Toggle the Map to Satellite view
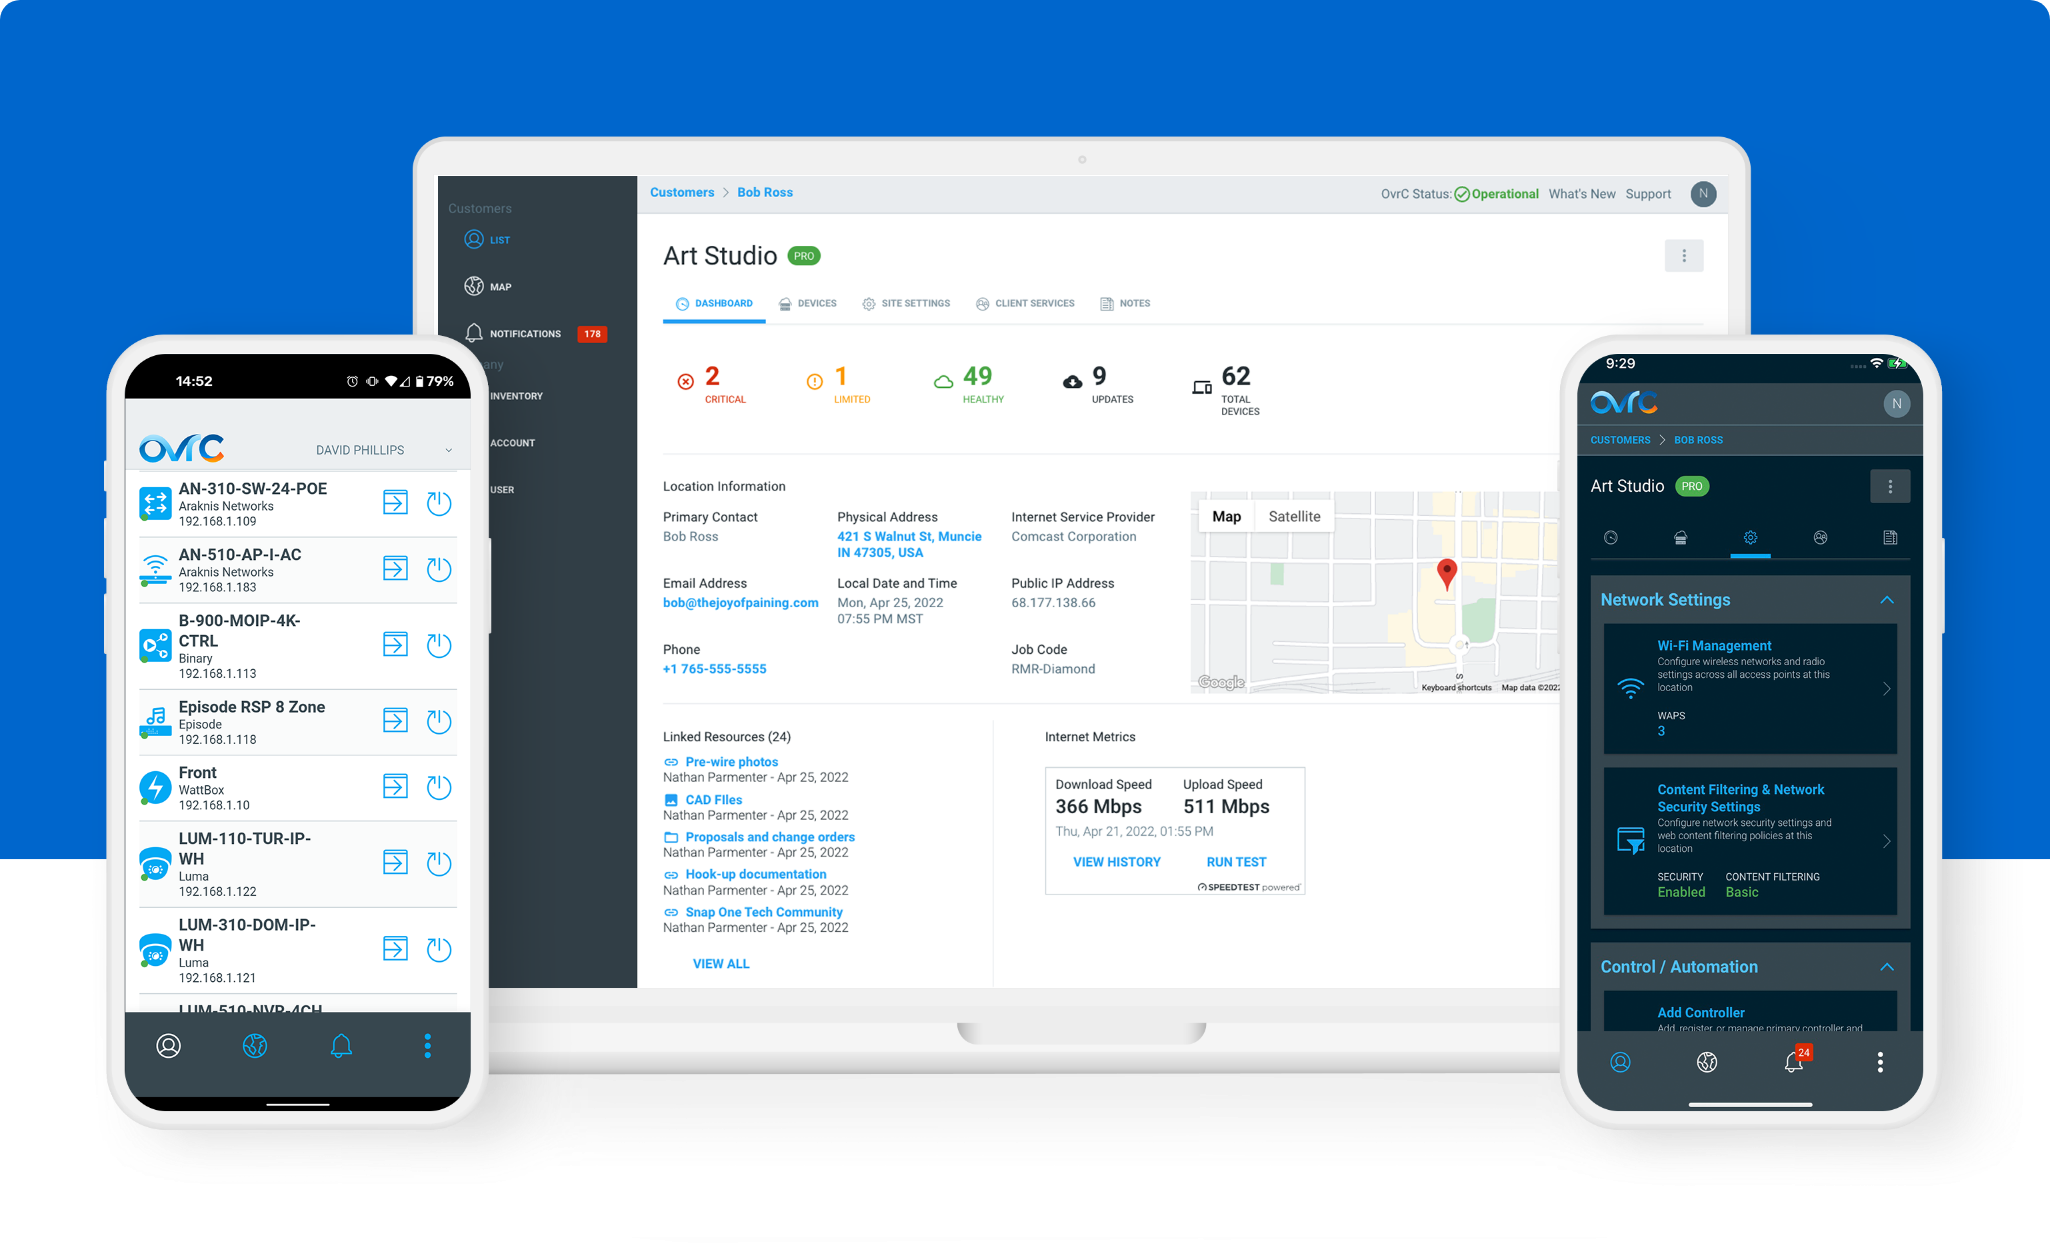Screen dimensions: 2050x1244 click(1294, 517)
